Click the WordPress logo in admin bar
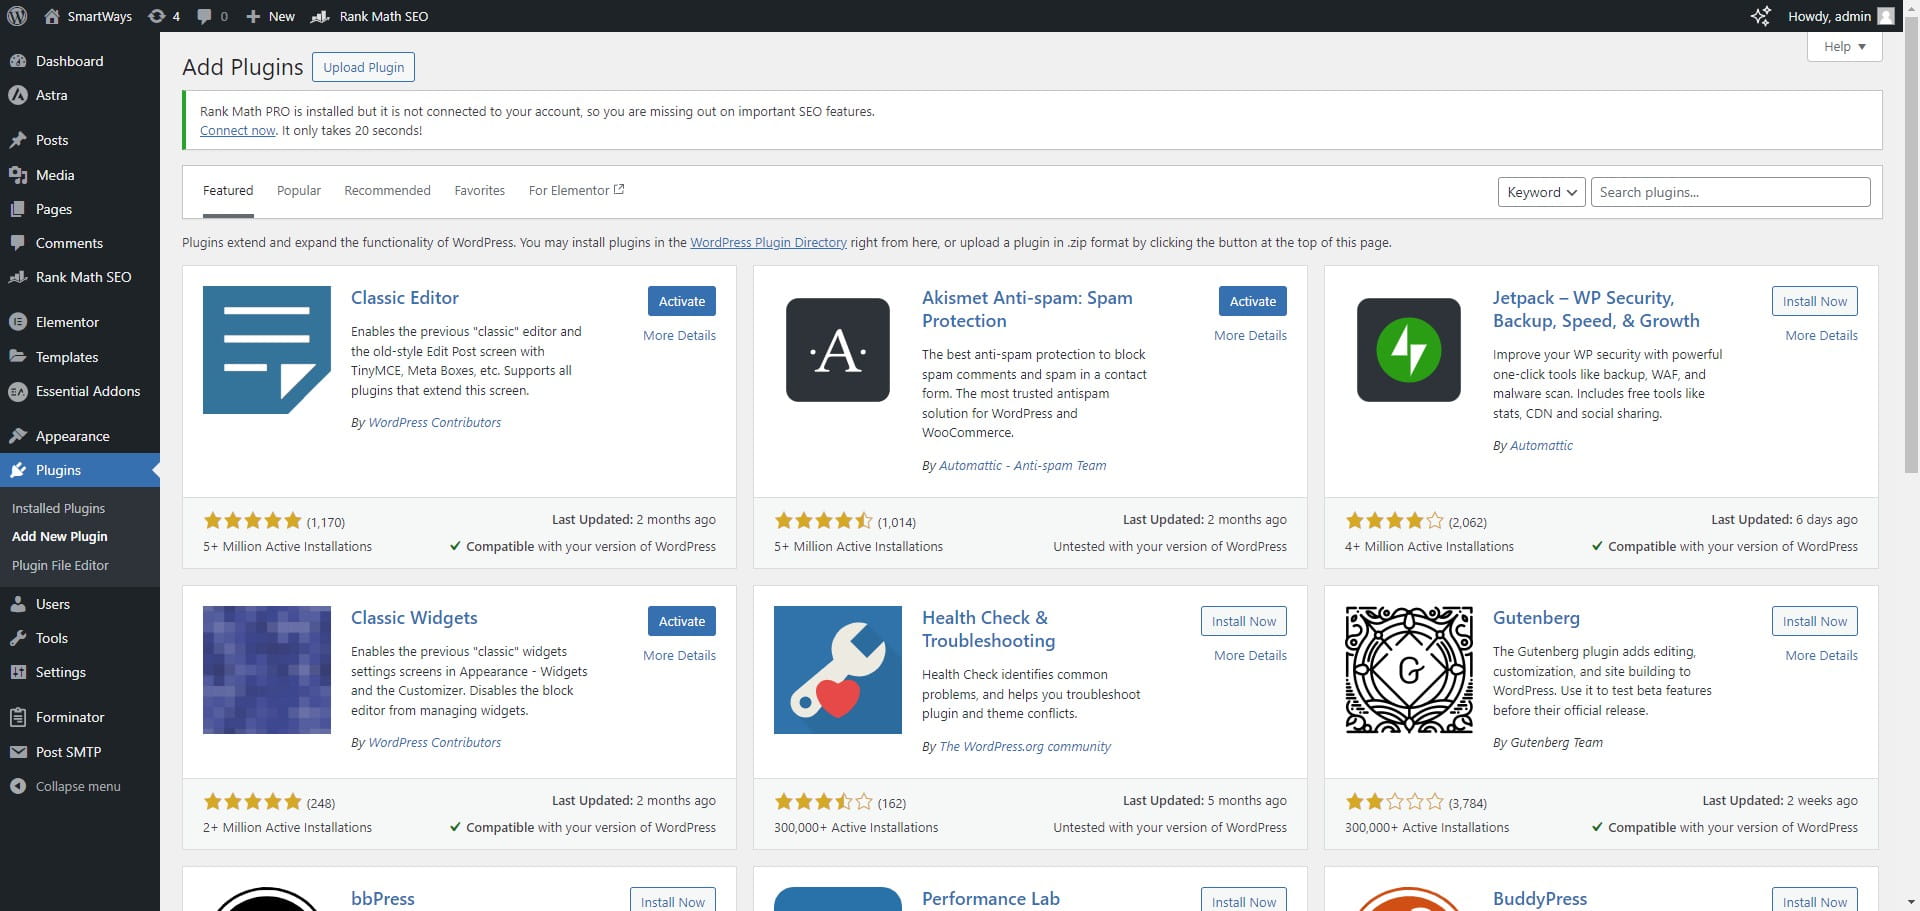 click(17, 16)
